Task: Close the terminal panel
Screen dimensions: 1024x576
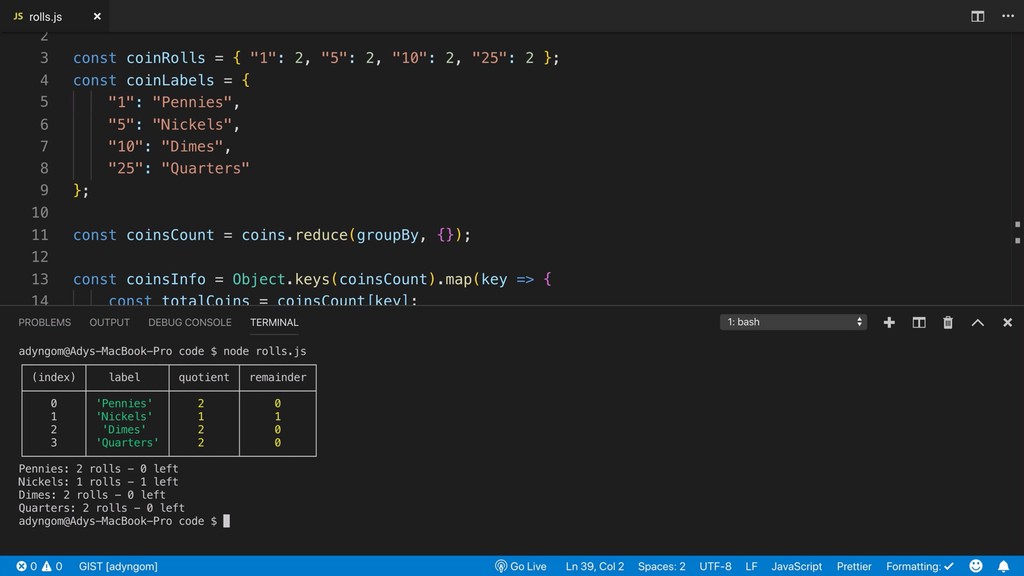Action: (x=1007, y=323)
